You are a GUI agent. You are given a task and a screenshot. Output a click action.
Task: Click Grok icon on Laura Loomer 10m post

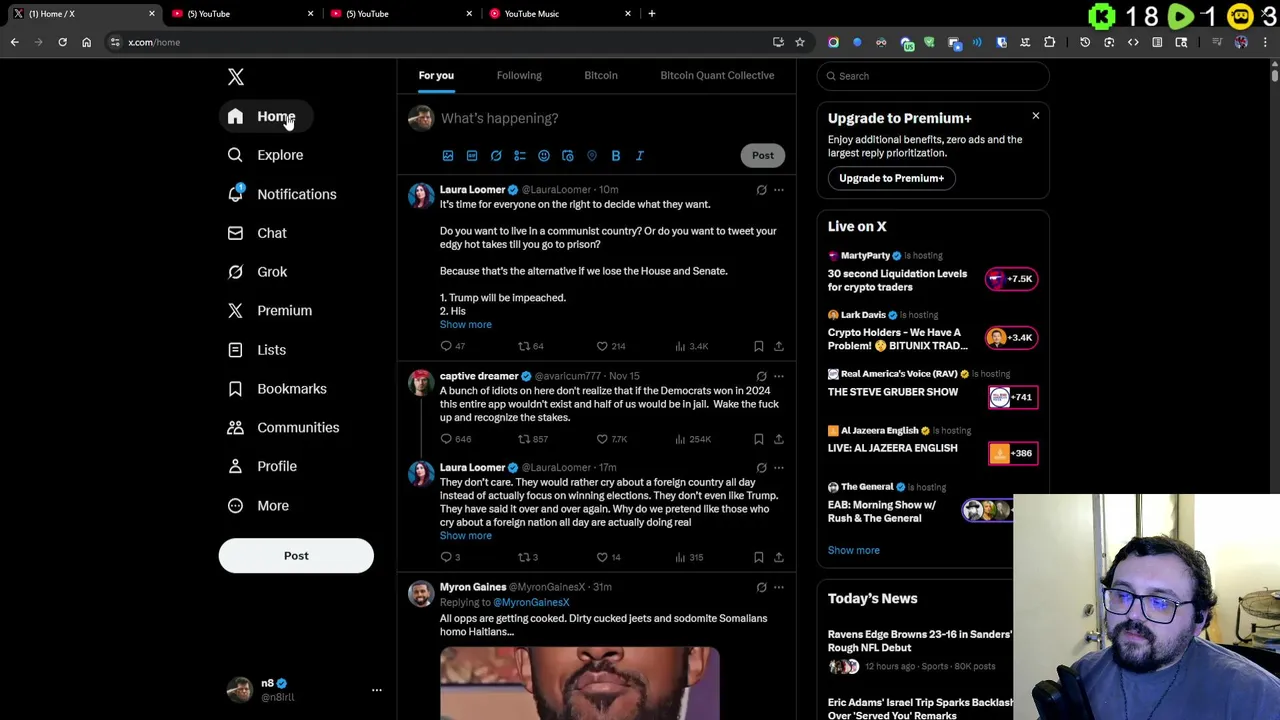(x=761, y=190)
